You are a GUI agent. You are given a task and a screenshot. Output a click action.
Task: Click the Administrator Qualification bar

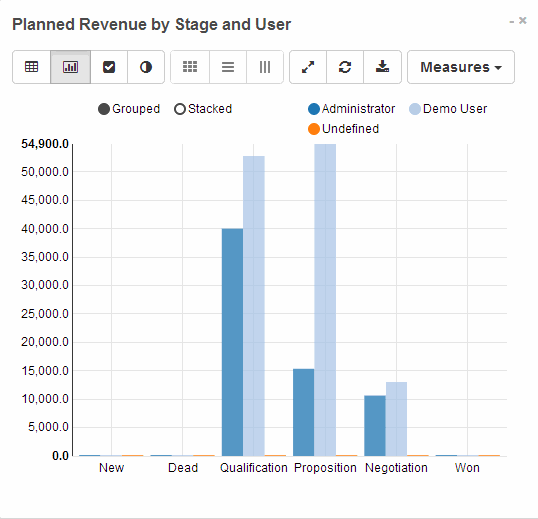pos(232,342)
